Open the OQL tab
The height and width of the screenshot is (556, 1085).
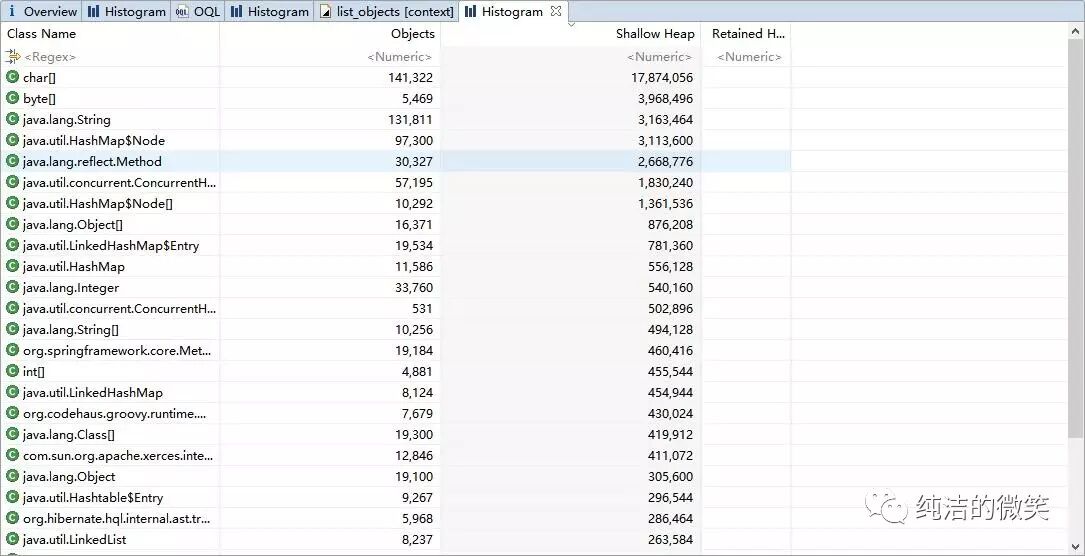point(198,12)
